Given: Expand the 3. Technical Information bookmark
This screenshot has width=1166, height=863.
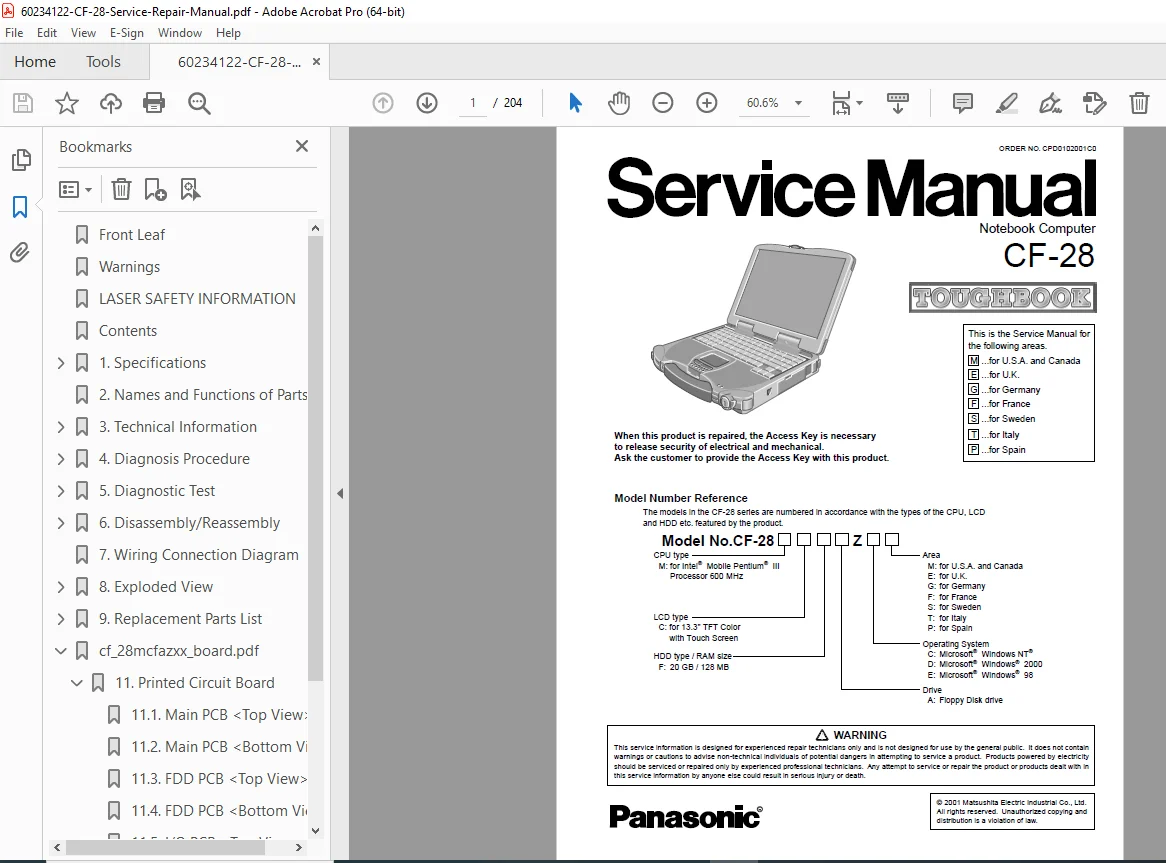Looking at the screenshot, I should [x=61, y=427].
